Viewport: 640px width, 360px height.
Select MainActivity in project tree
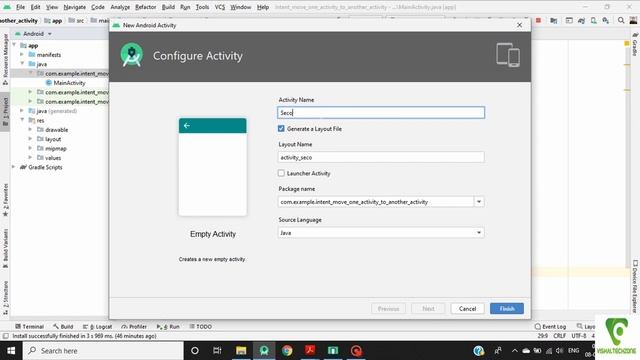coord(69,82)
